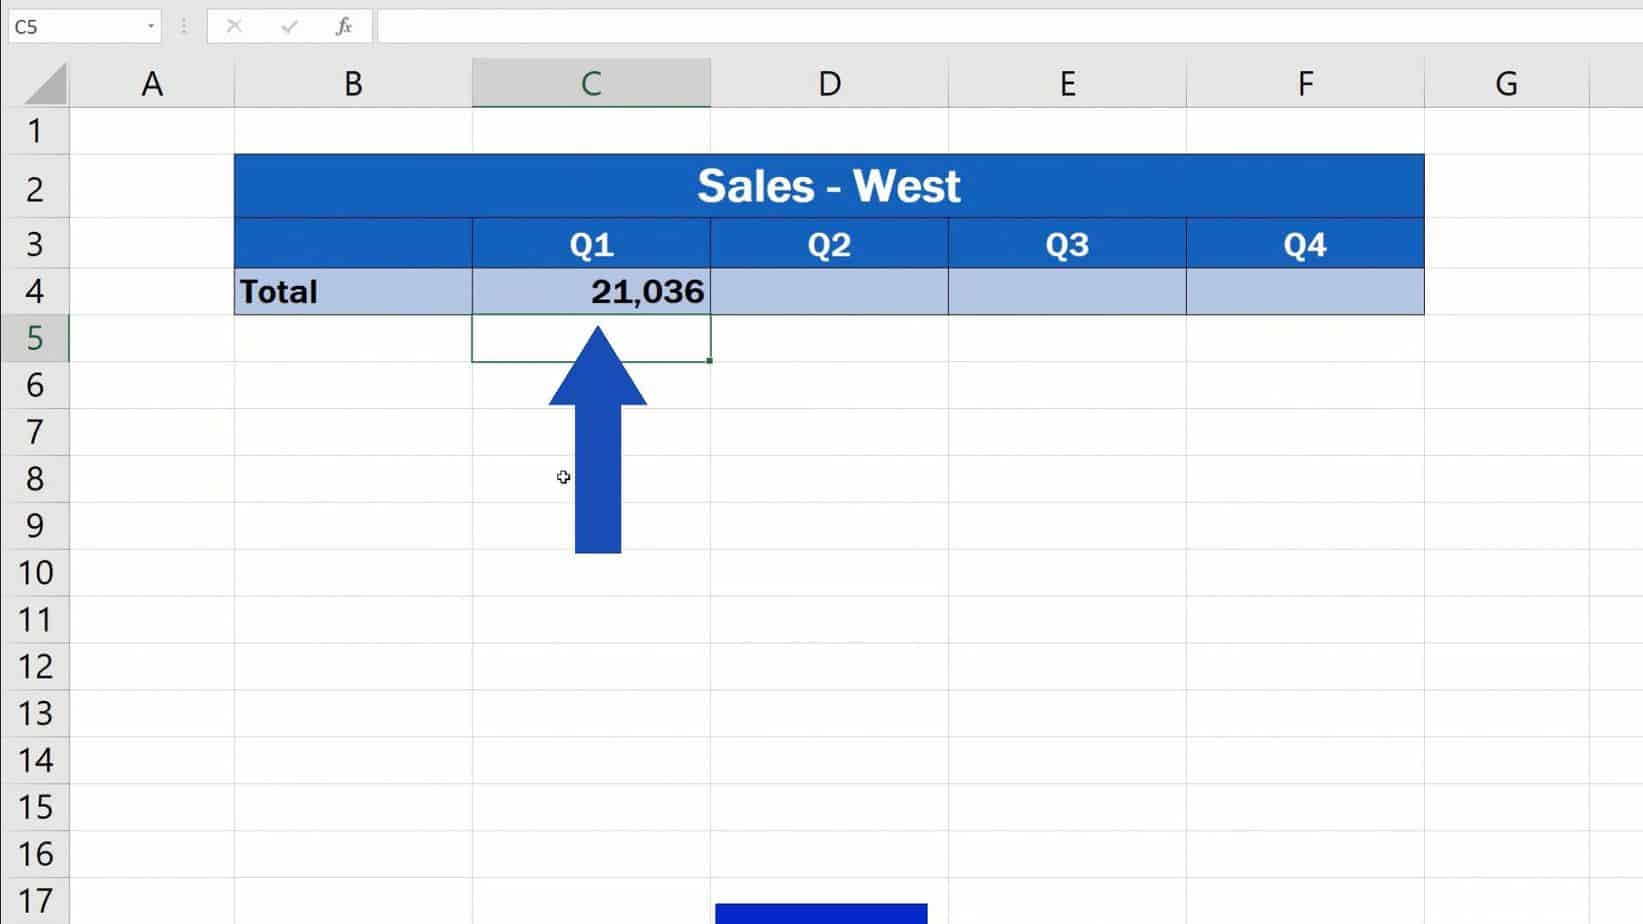
Task: Select the fill handle on cell C5
Action: [x=708, y=362]
